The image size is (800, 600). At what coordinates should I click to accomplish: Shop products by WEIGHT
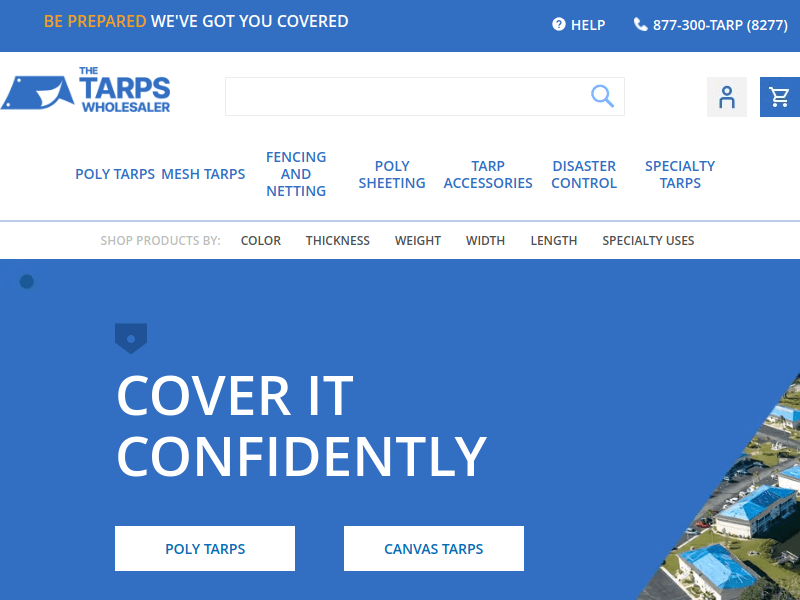417,240
